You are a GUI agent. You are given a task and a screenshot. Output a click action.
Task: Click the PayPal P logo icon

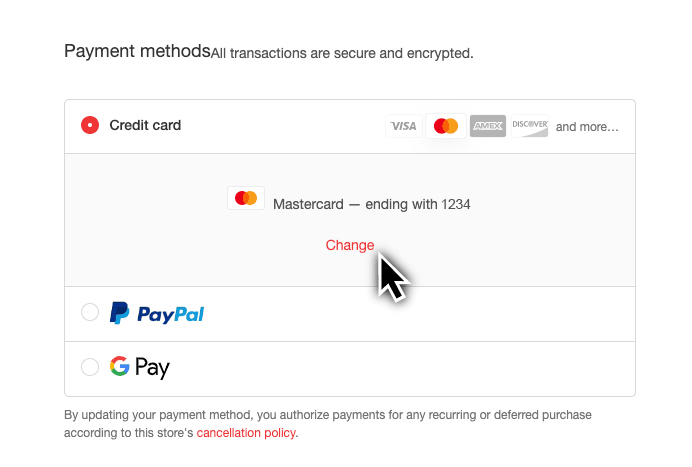119,313
